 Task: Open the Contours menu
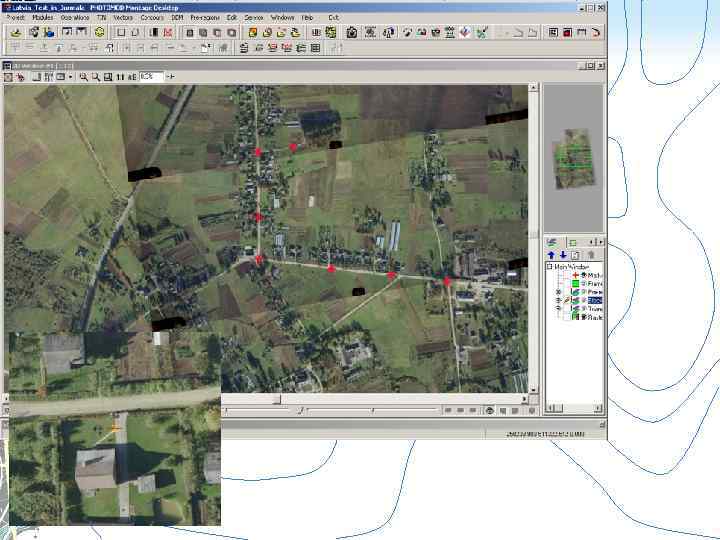[x=152, y=17]
